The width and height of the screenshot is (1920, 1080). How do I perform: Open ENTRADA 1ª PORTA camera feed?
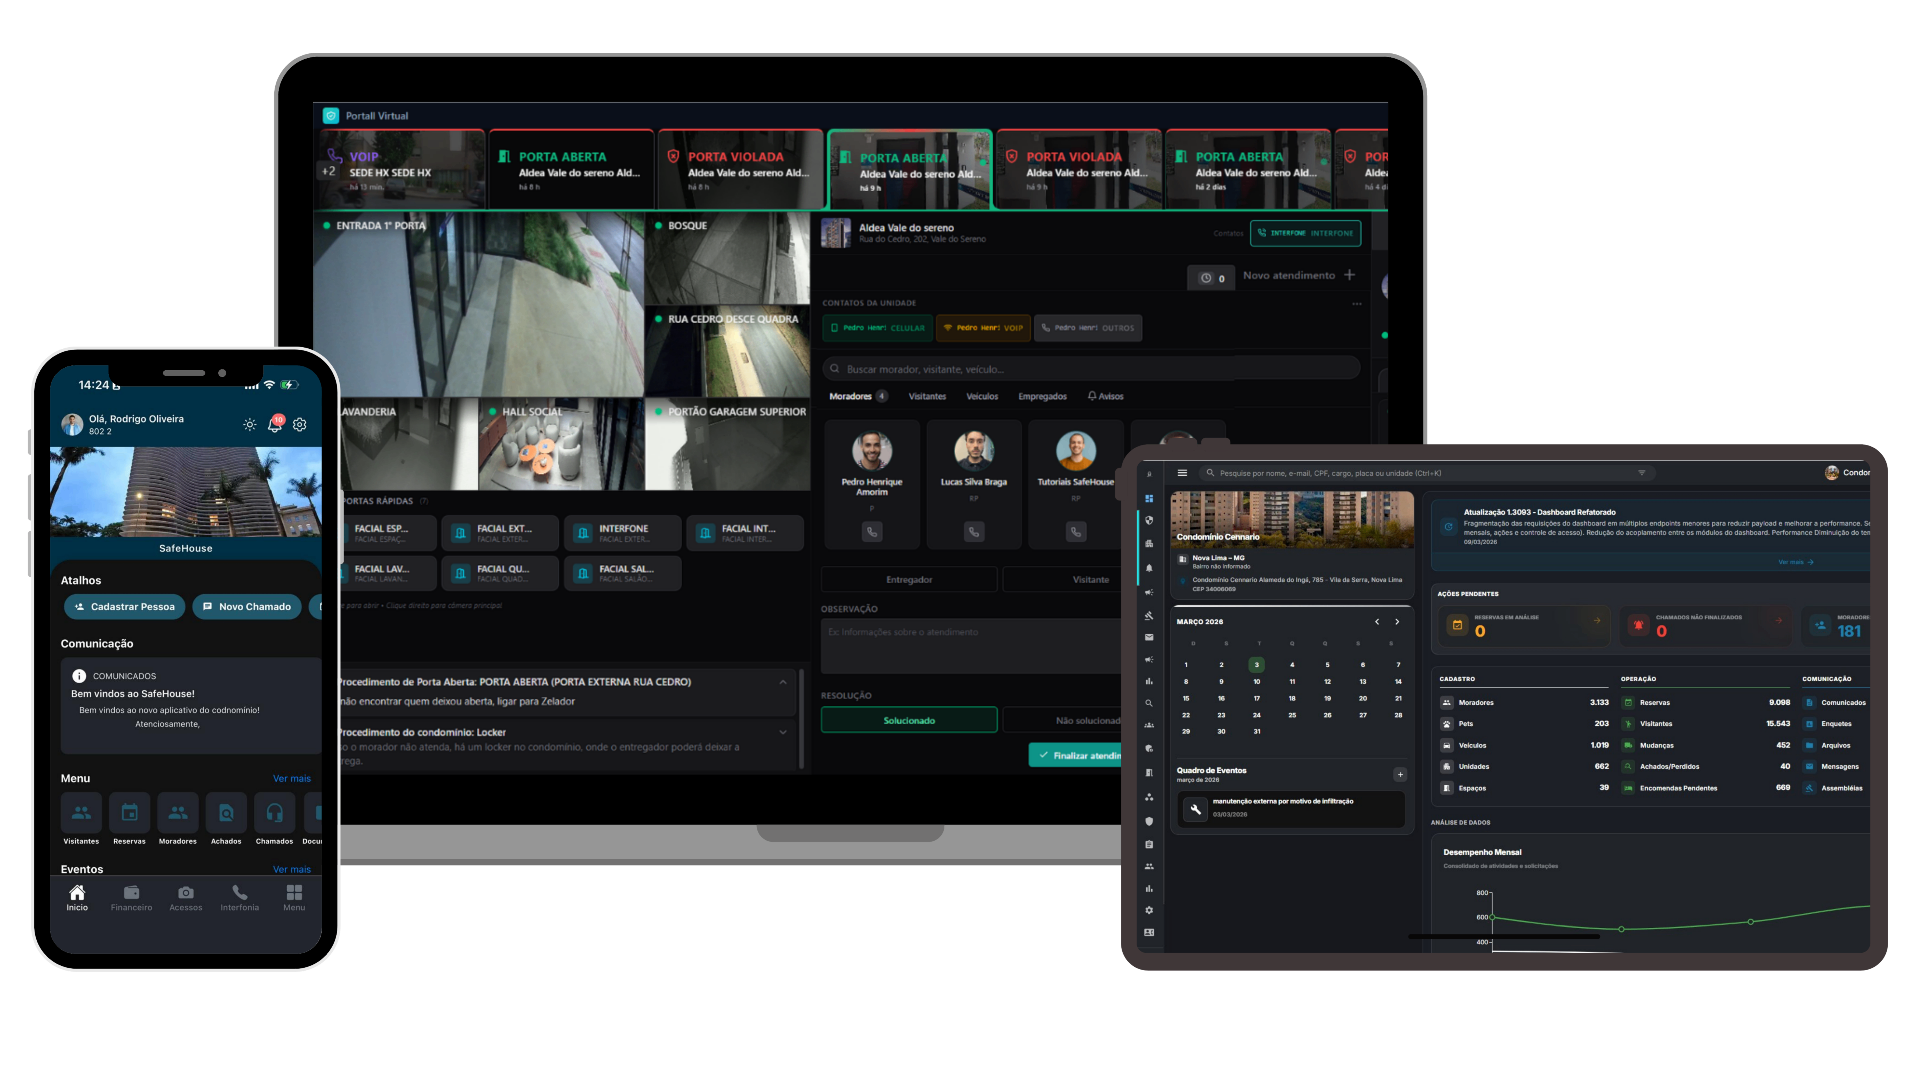pos(479,304)
